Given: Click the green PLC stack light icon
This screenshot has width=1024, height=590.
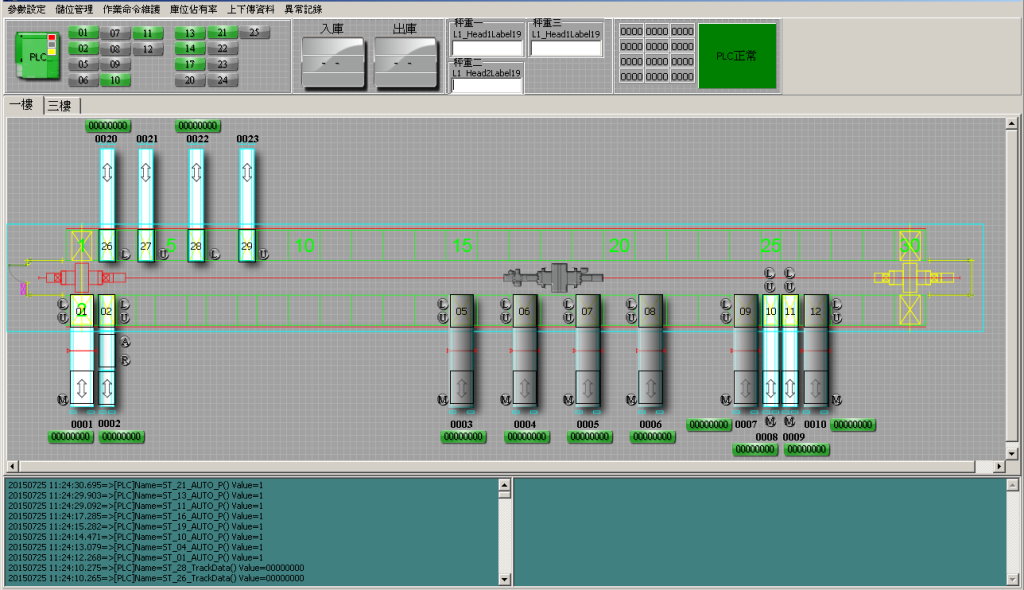Looking at the screenshot, I should pyautogui.click(x=39, y=56).
